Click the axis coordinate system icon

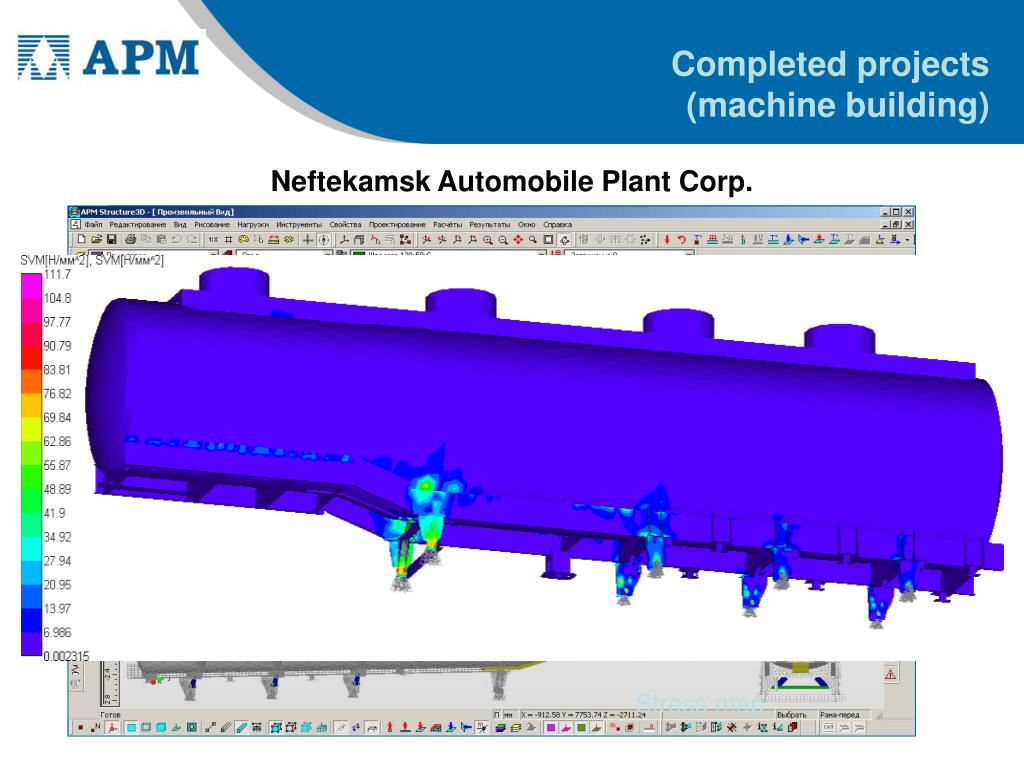[344, 240]
